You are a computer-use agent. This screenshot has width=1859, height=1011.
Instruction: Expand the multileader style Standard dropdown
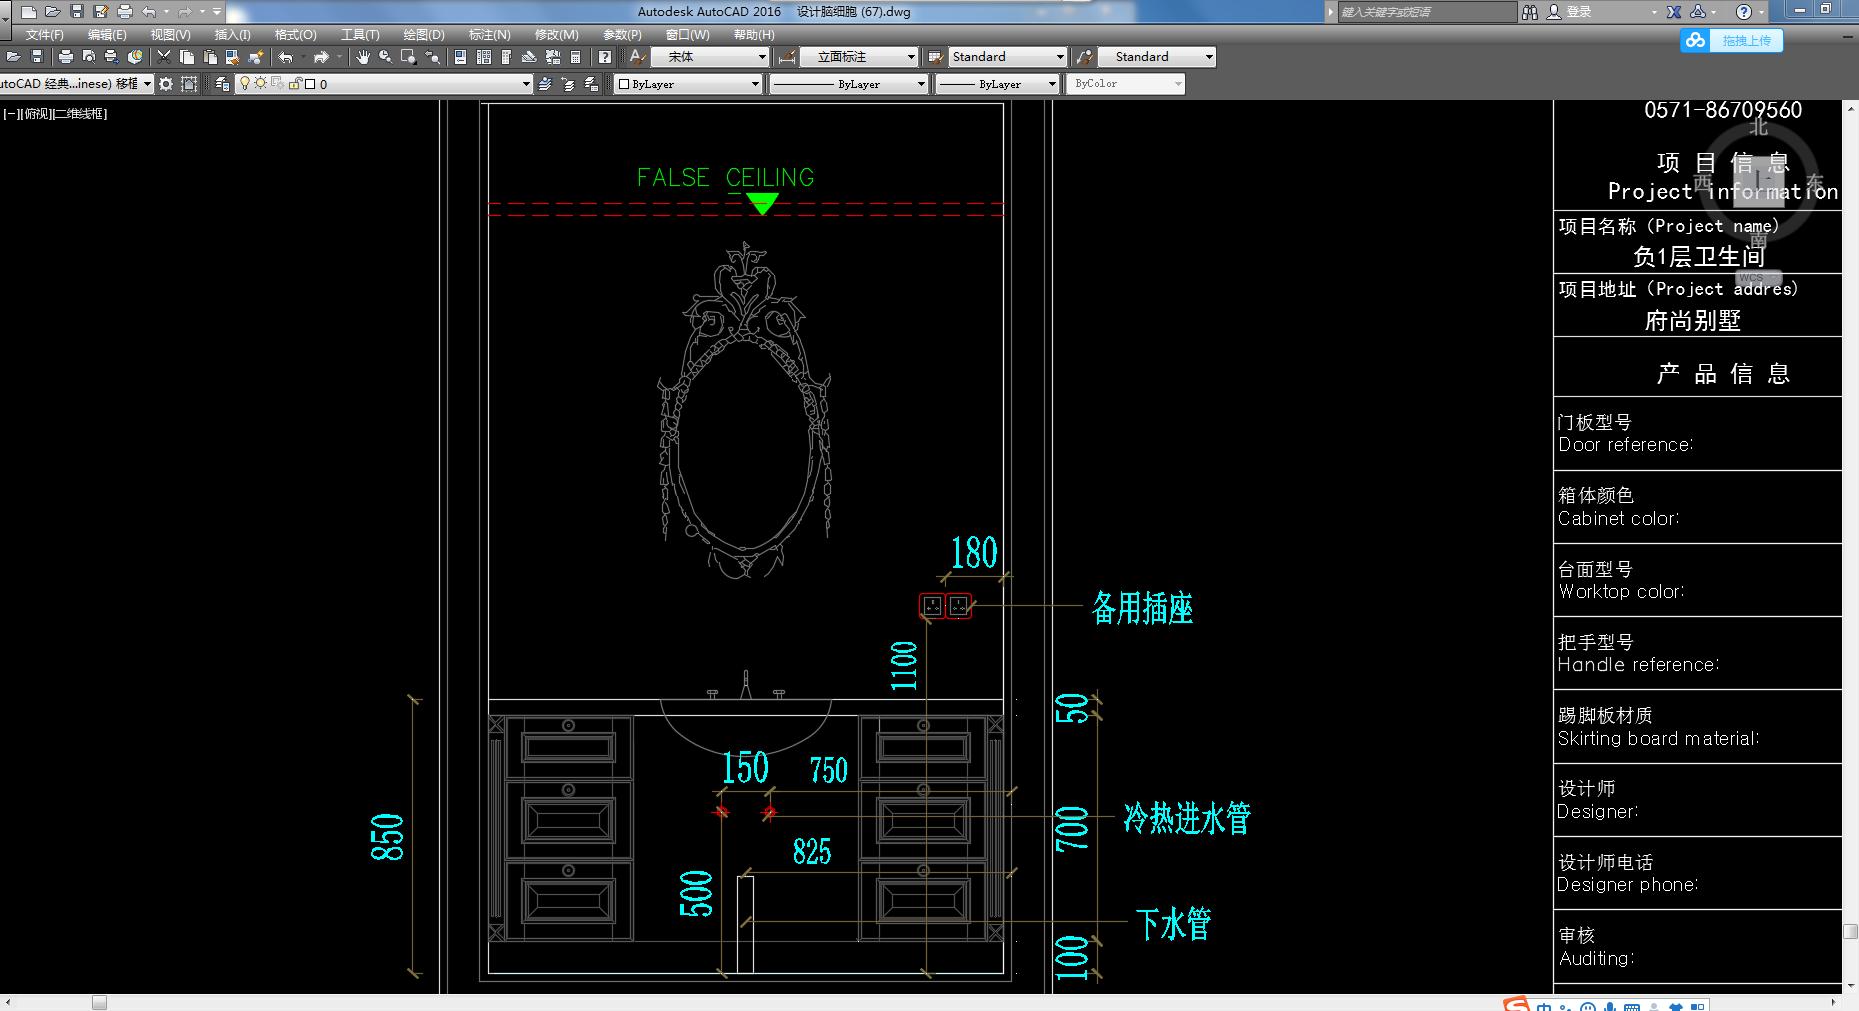coord(1208,57)
